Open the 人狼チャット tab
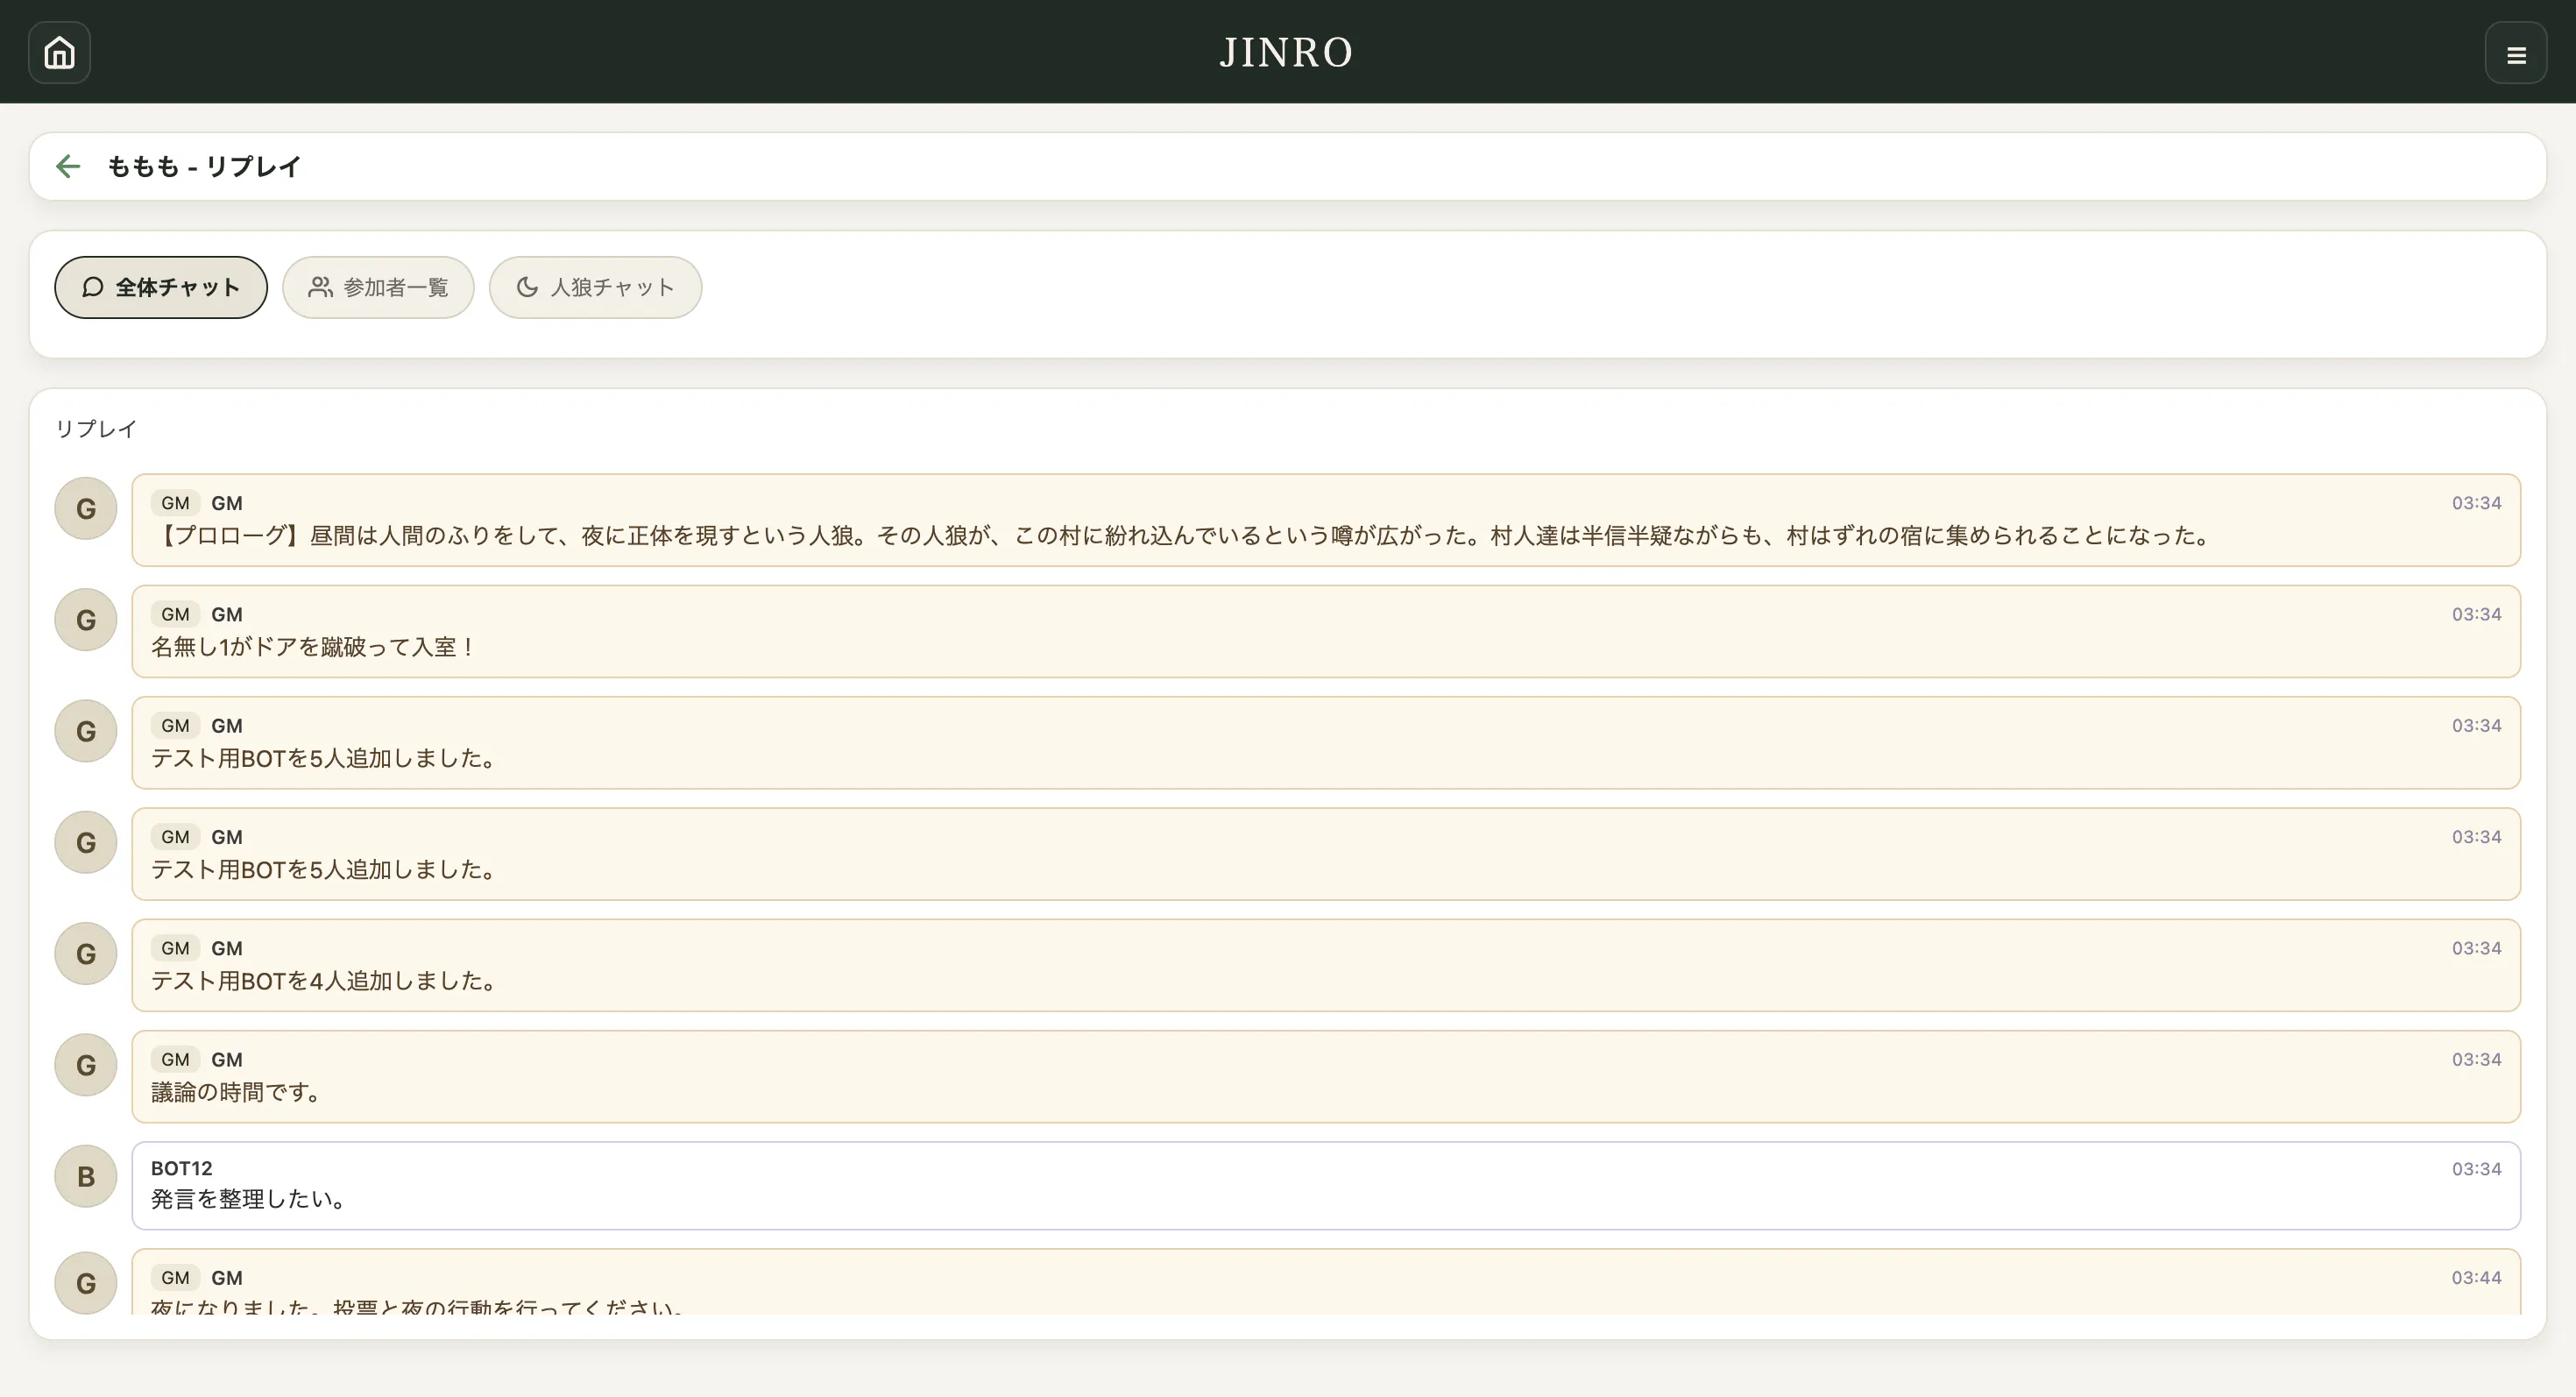2576x1397 pixels. click(x=595, y=288)
